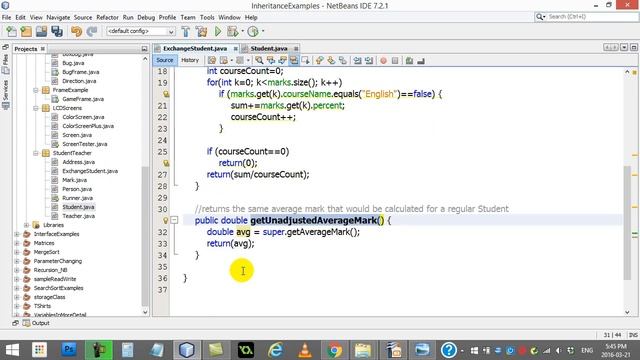
Task: Click the Save All toolbar icon
Action: (x=57, y=31)
